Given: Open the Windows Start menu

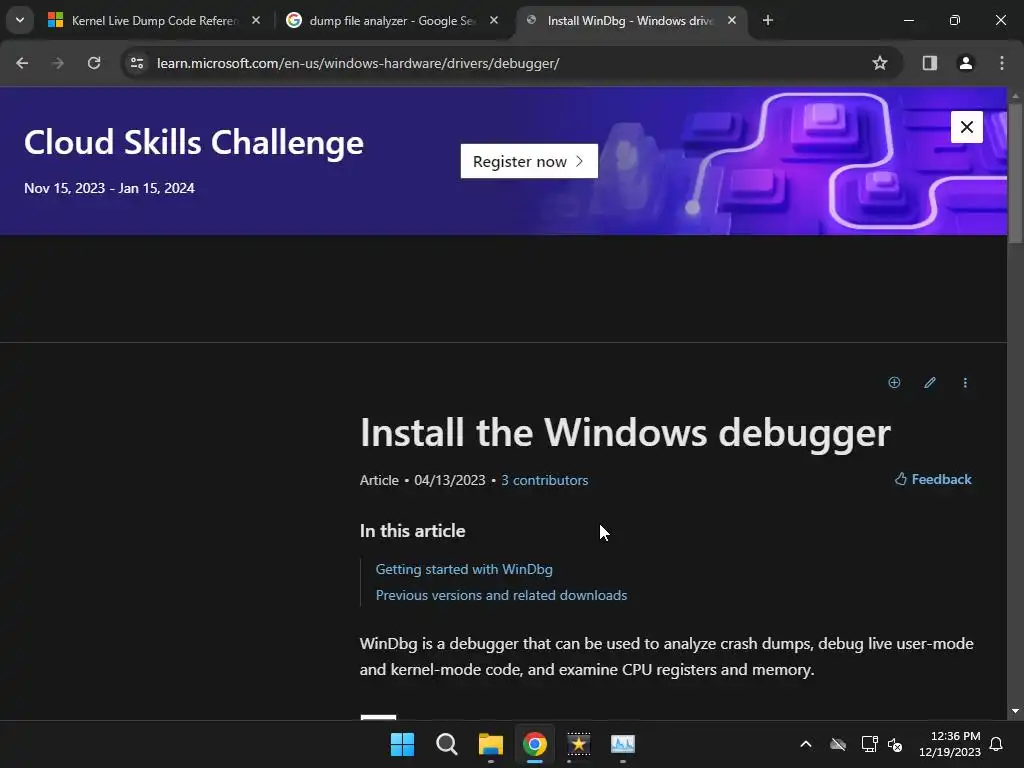Looking at the screenshot, I should (402, 744).
